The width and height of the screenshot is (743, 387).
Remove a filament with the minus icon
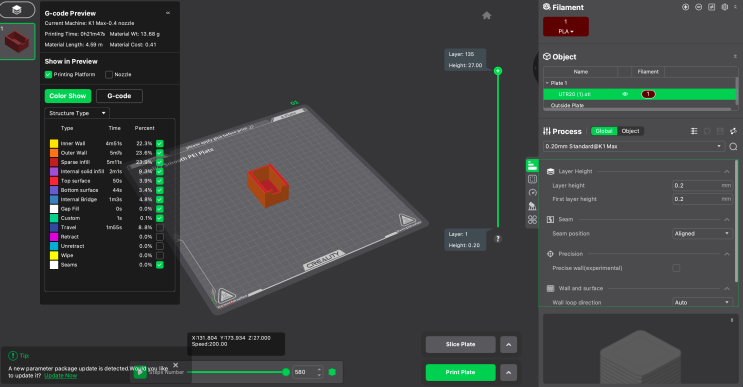click(x=698, y=7)
